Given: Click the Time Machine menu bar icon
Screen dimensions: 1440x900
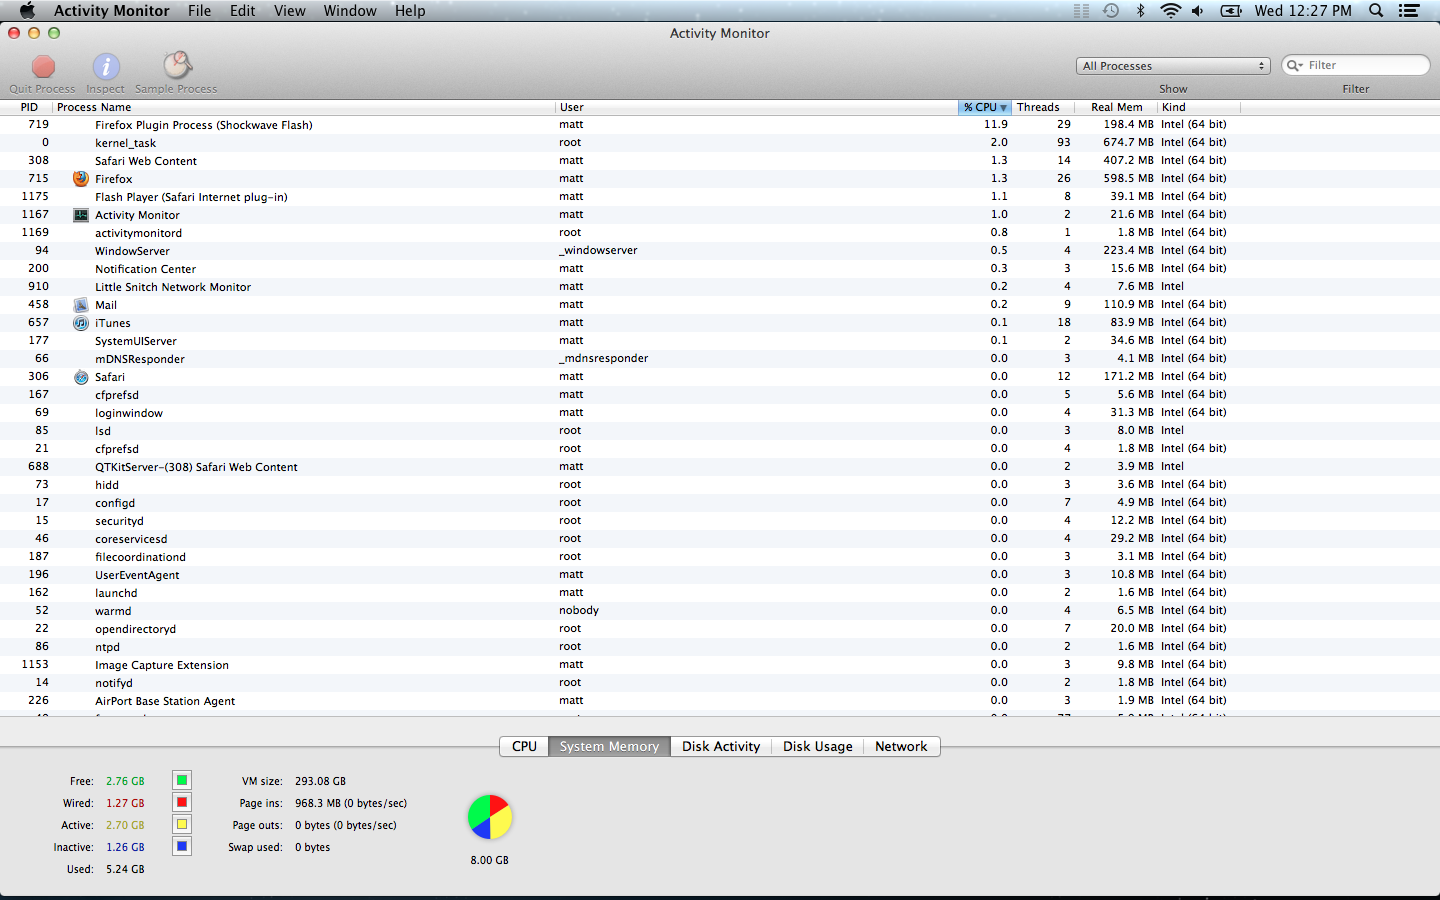Looking at the screenshot, I should (x=1111, y=11).
